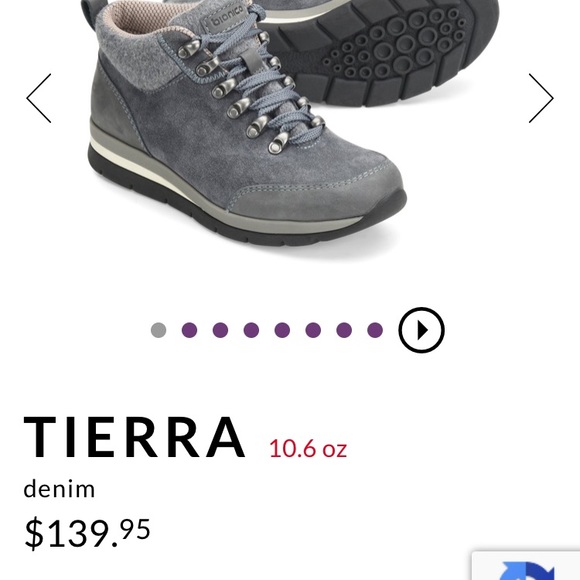Viewport: 580px width, 580px height.
Task: Select the eighth carousel dot
Action: point(375,330)
